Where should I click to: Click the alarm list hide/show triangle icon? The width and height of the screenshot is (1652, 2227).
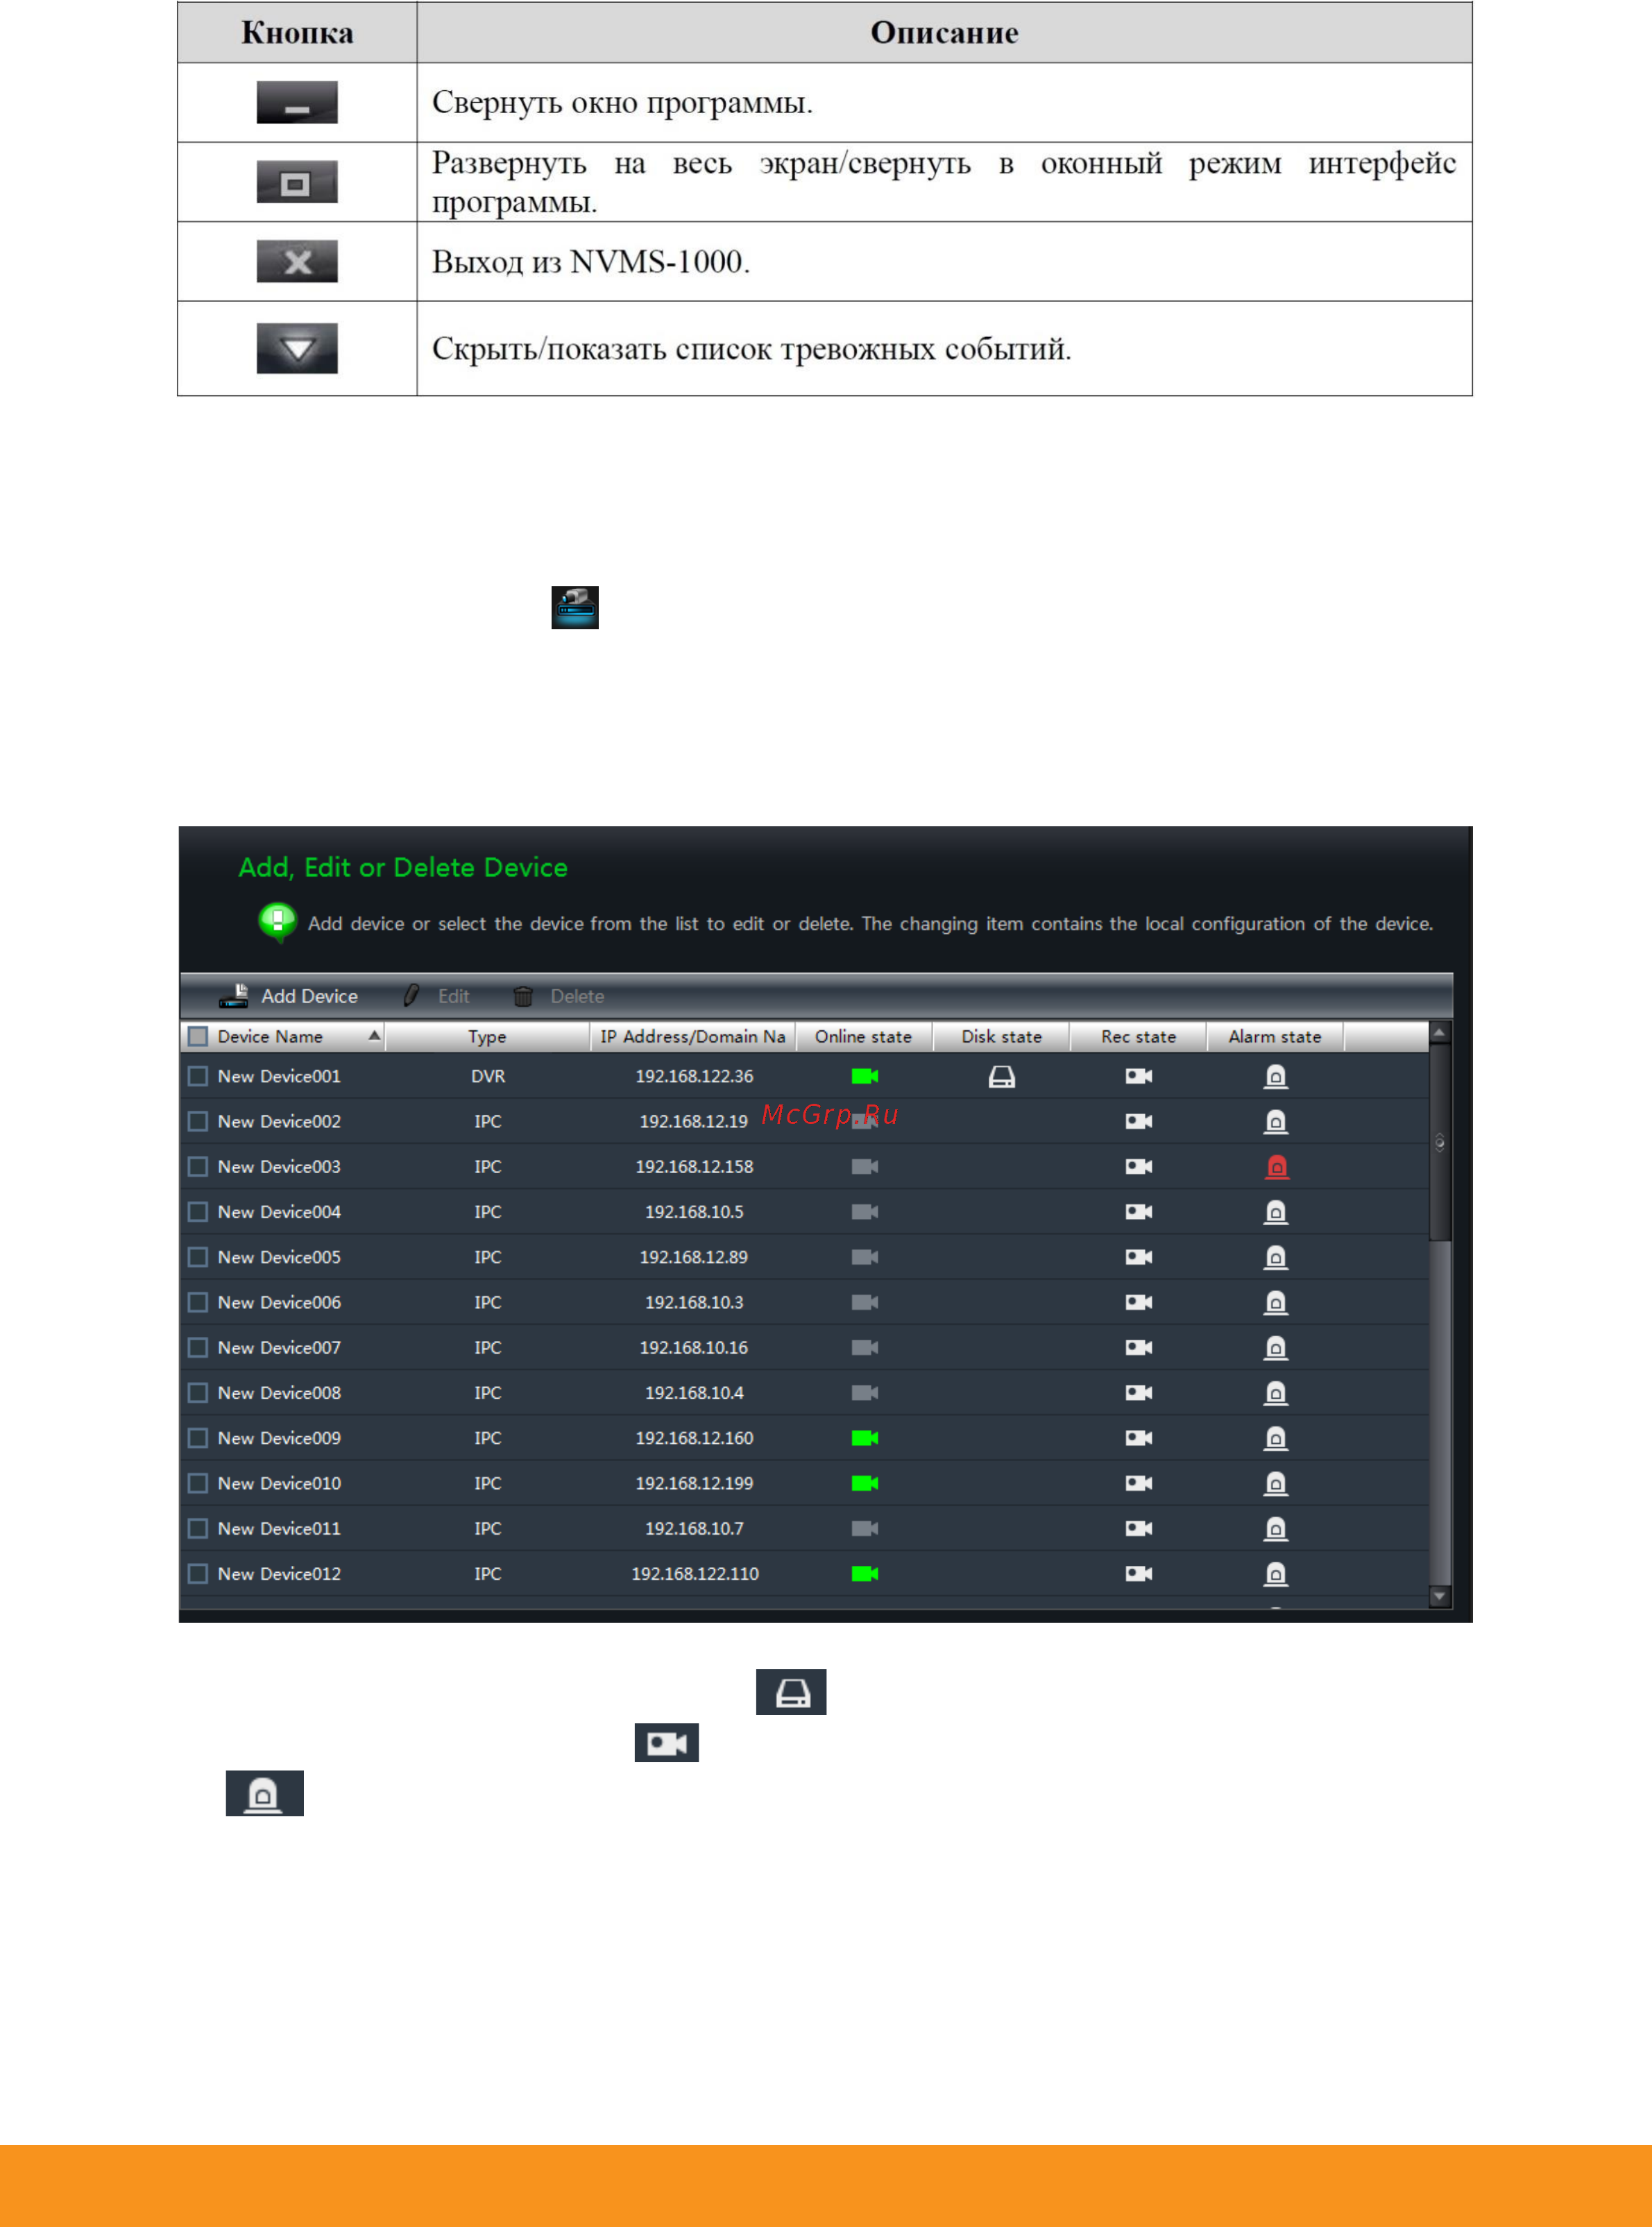(297, 348)
